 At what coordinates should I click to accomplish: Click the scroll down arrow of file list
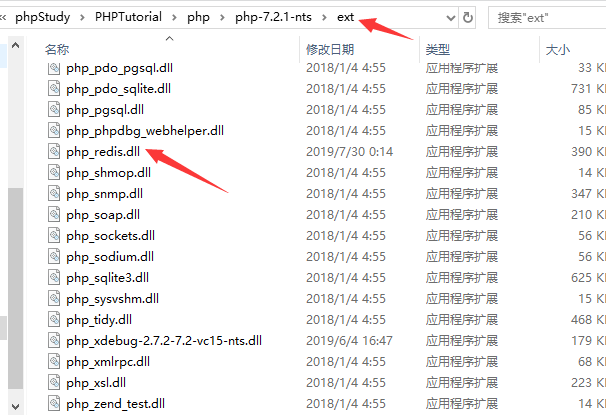(15, 407)
